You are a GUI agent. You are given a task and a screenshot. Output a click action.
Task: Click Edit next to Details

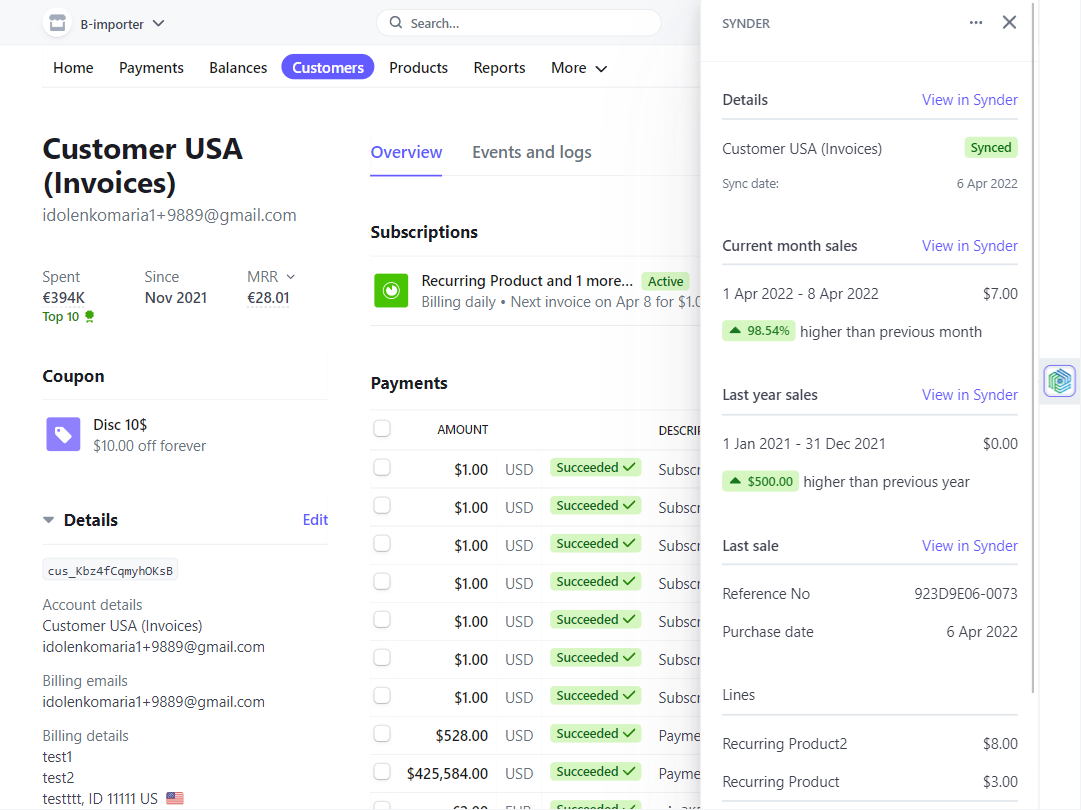point(315,520)
